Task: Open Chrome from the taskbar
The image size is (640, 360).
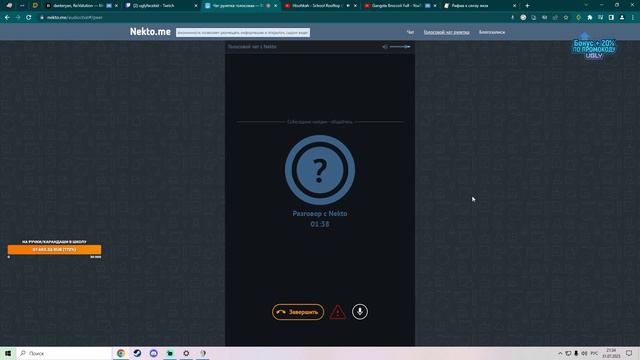Action: click(121, 353)
